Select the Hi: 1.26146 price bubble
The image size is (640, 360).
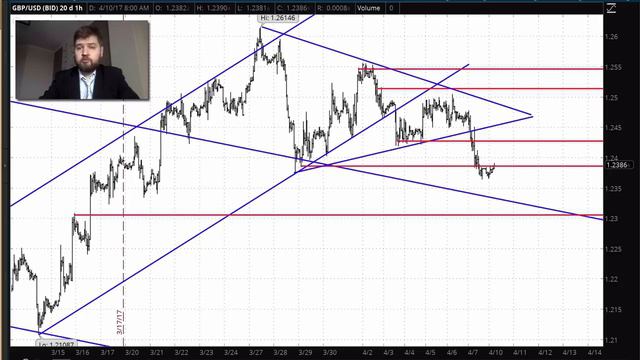point(278,18)
